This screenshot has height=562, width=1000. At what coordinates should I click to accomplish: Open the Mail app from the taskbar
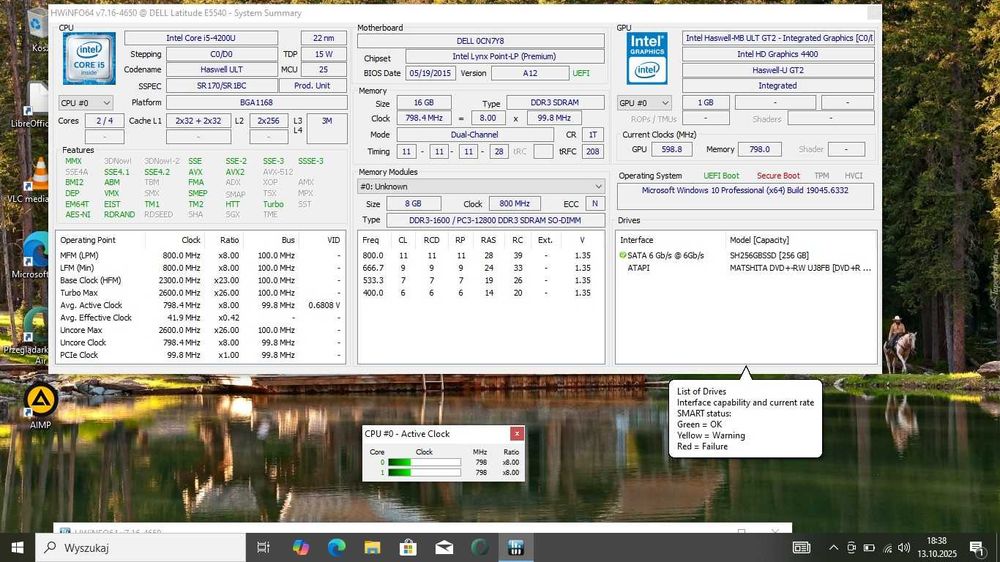(445, 547)
